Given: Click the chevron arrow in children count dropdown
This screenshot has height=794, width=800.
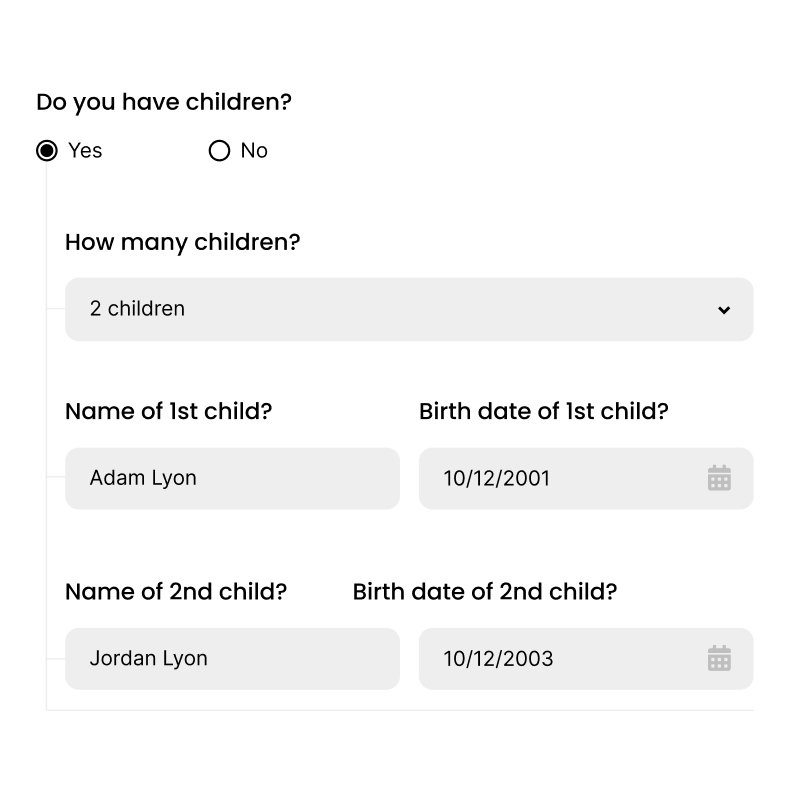Looking at the screenshot, I should (723, 310).
